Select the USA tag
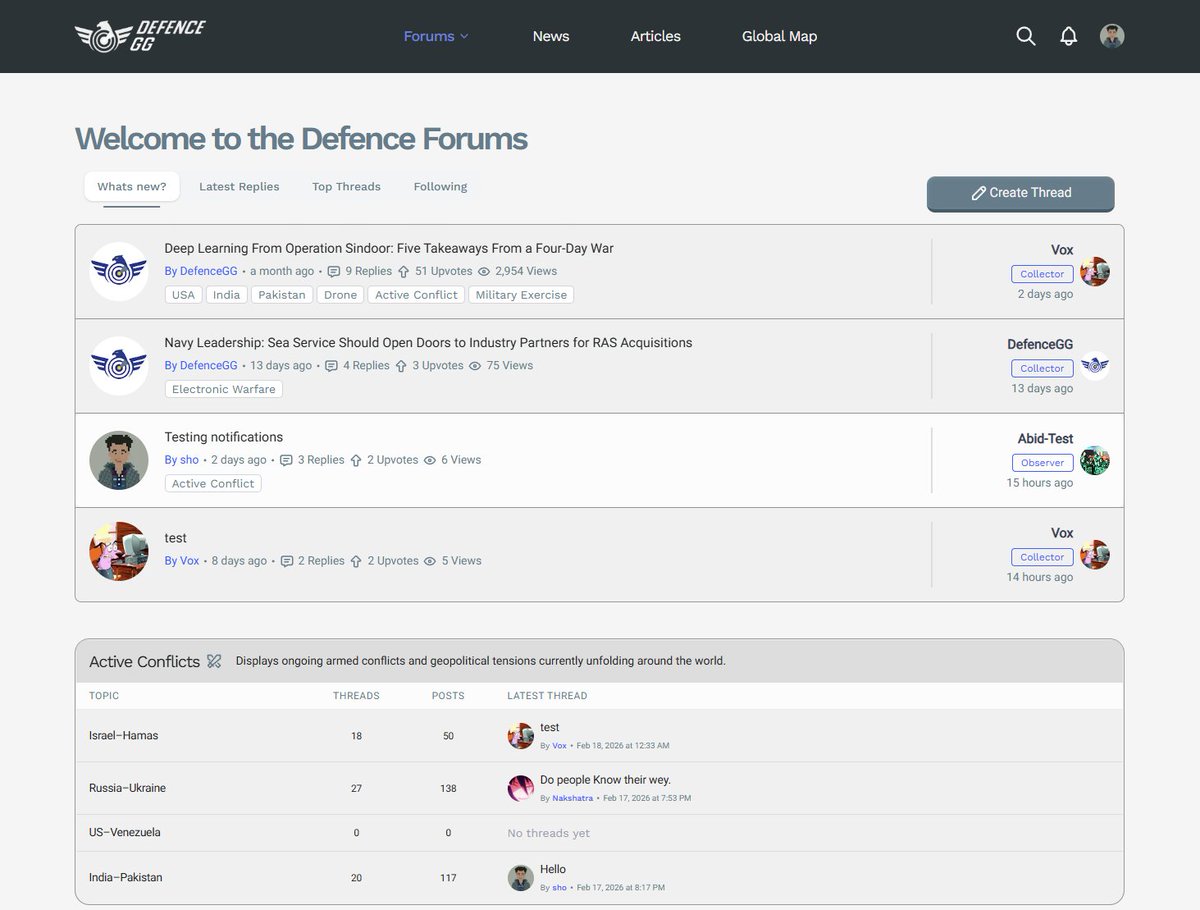 tap(183, 295)
